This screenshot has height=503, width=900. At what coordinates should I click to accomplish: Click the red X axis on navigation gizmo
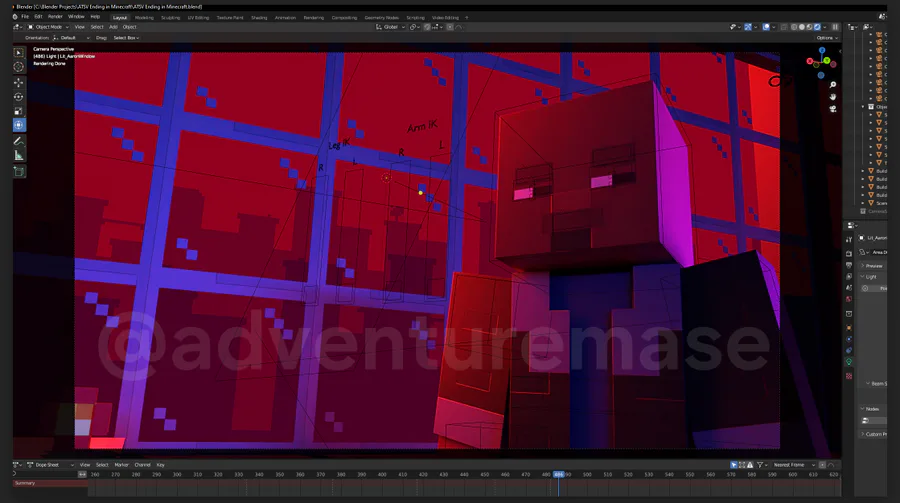[810, 61]
